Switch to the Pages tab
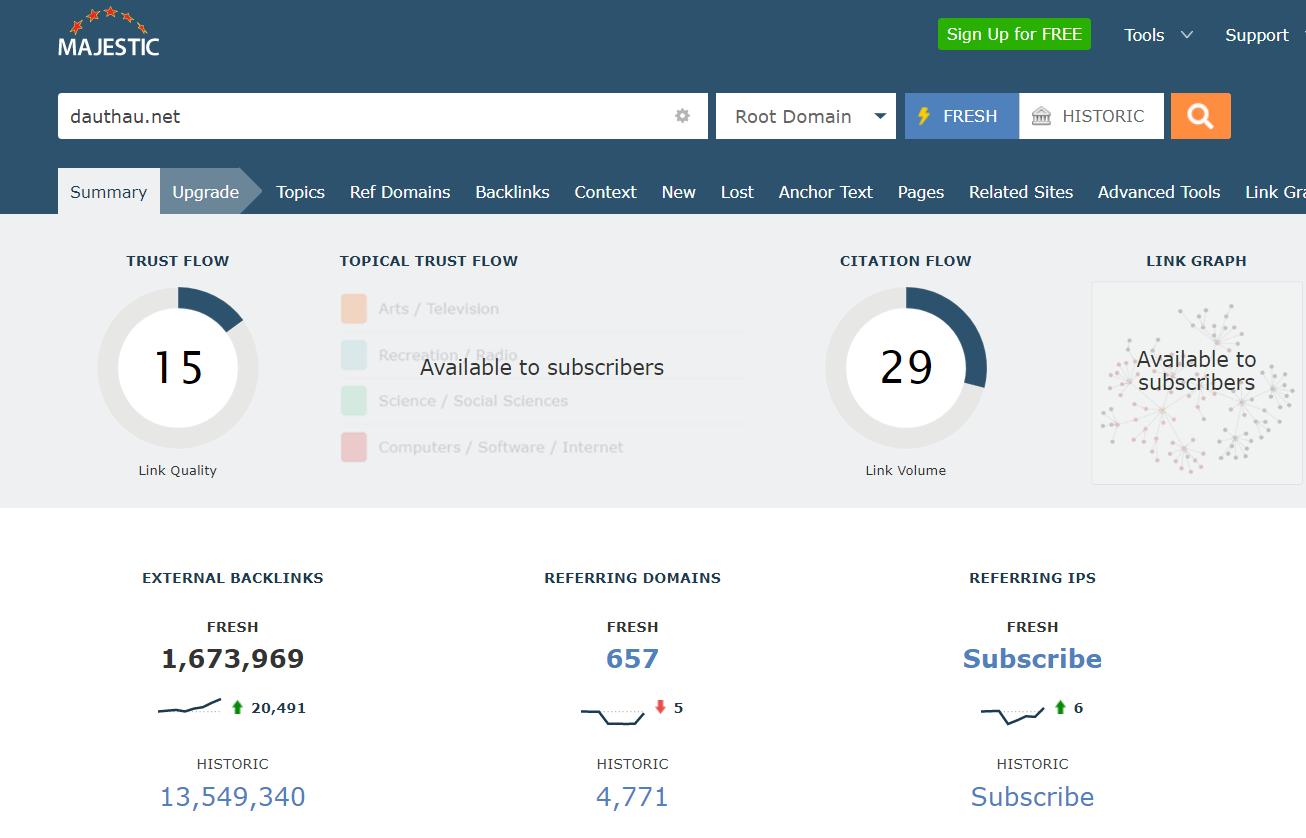Image resolution: width=1306 pixels, height=838 pixels. coord(921,192)
